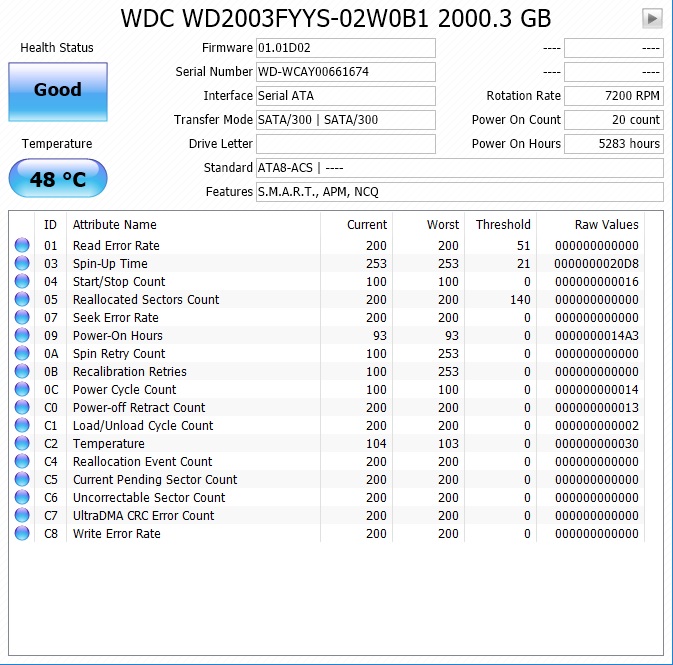Click the Transfer Mode field

pos(346,120)
